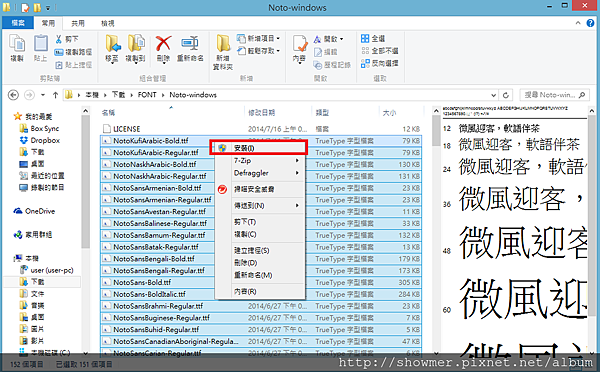
Task: Sort by the 大小 column header
Action: tap(401, 113)
